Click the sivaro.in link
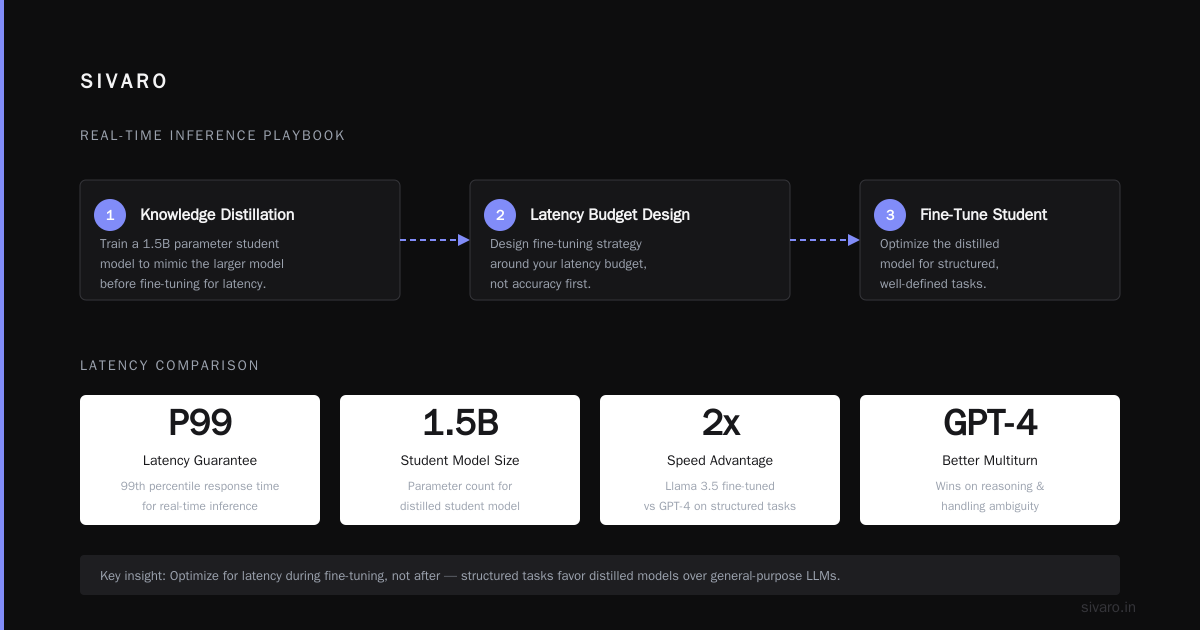The image size is (1200, 630). pyautogui.click(x=1108, y=607)
